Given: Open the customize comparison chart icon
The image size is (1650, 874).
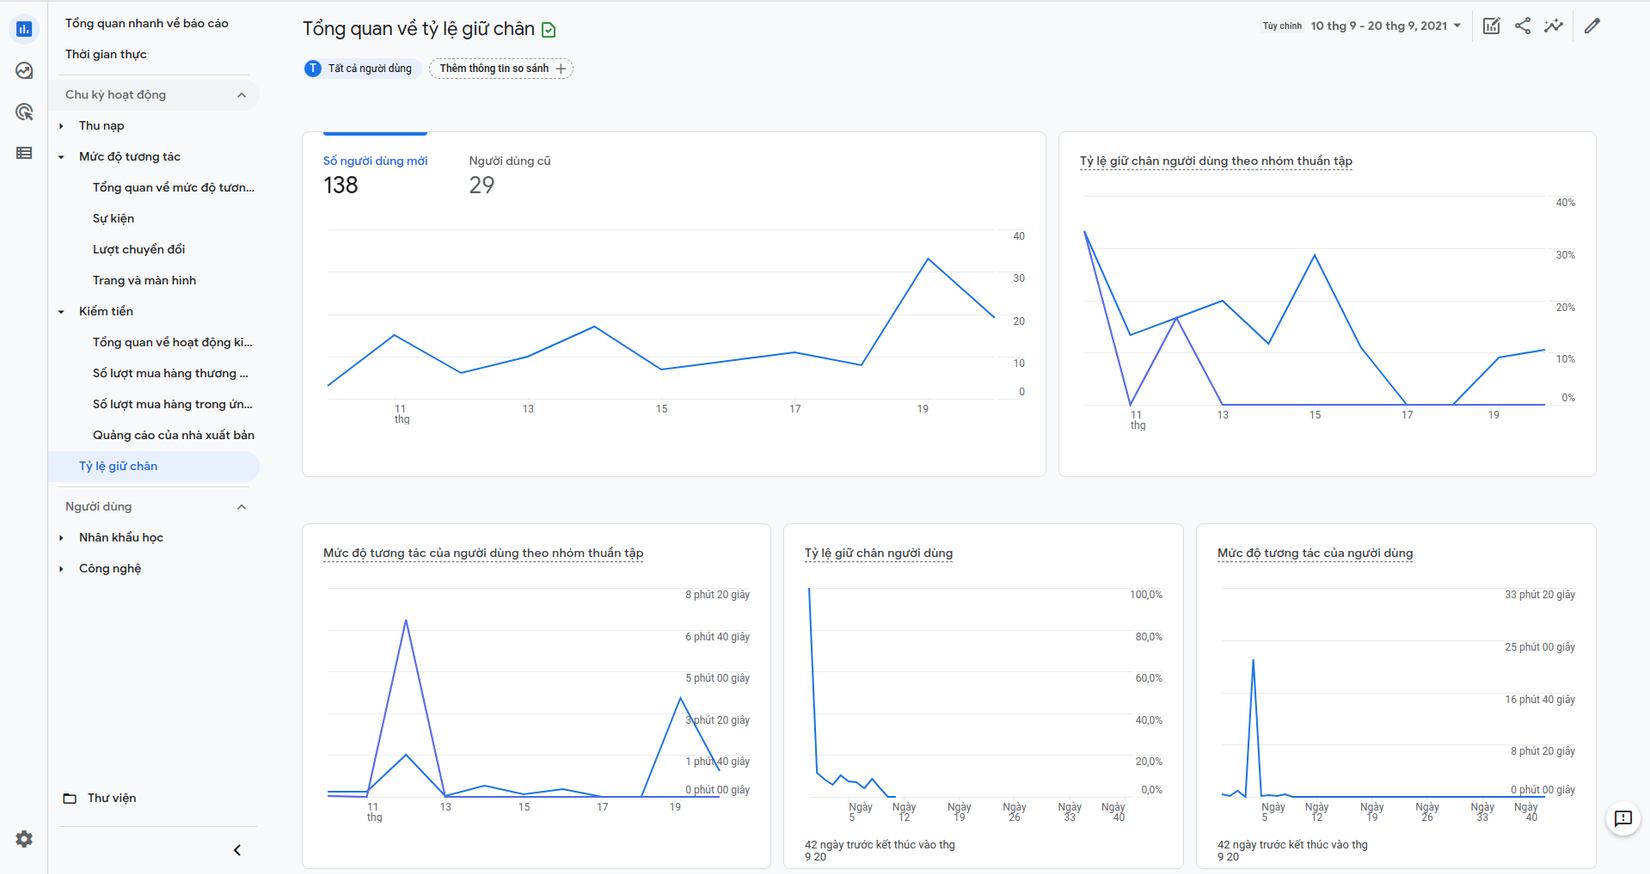Looking at the screenshot, I should pos(1491,26).
